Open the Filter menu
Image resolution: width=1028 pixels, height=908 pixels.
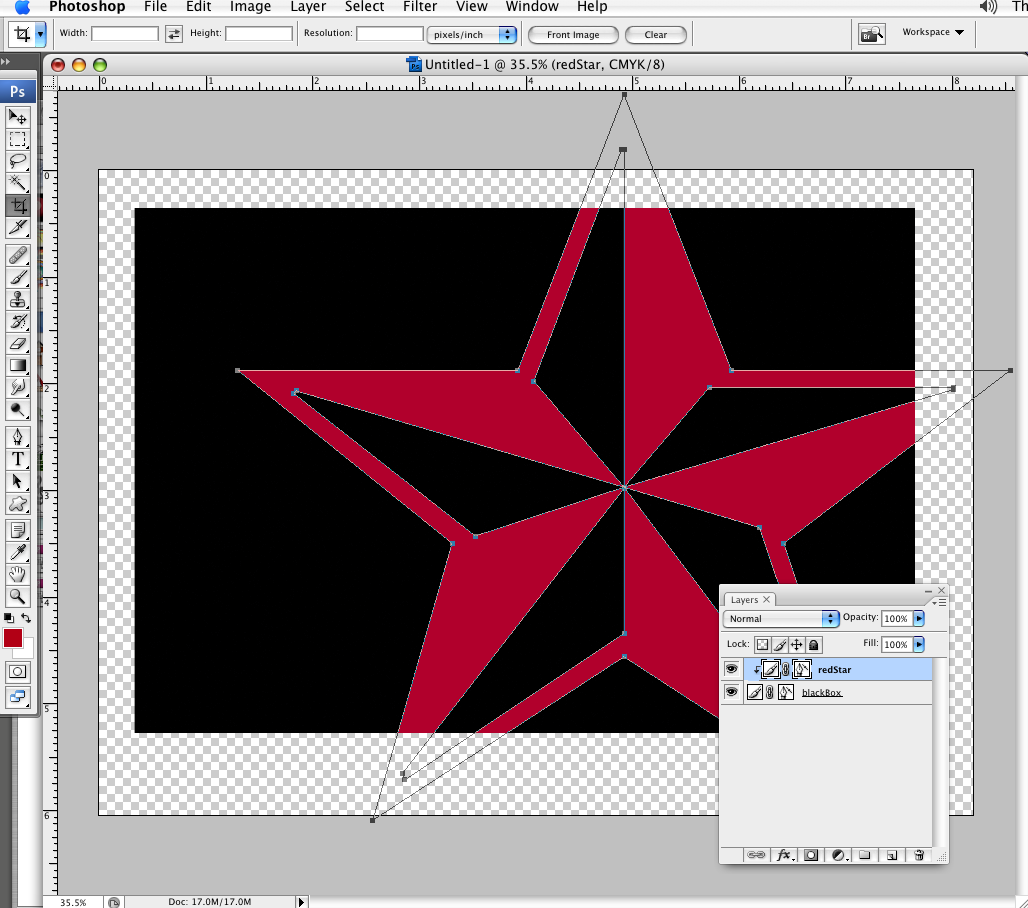pos(420,7)
